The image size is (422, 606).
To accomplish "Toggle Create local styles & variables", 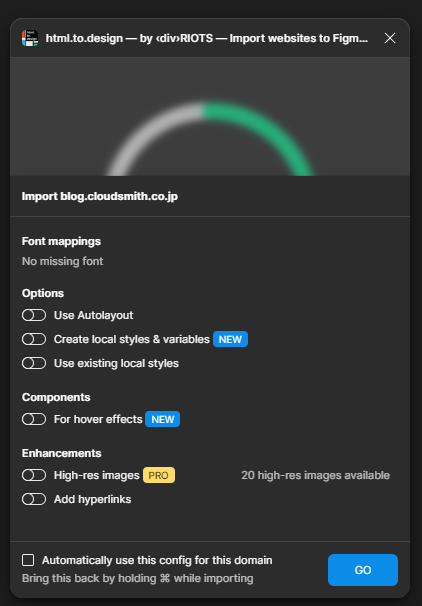I will point(34,339).
